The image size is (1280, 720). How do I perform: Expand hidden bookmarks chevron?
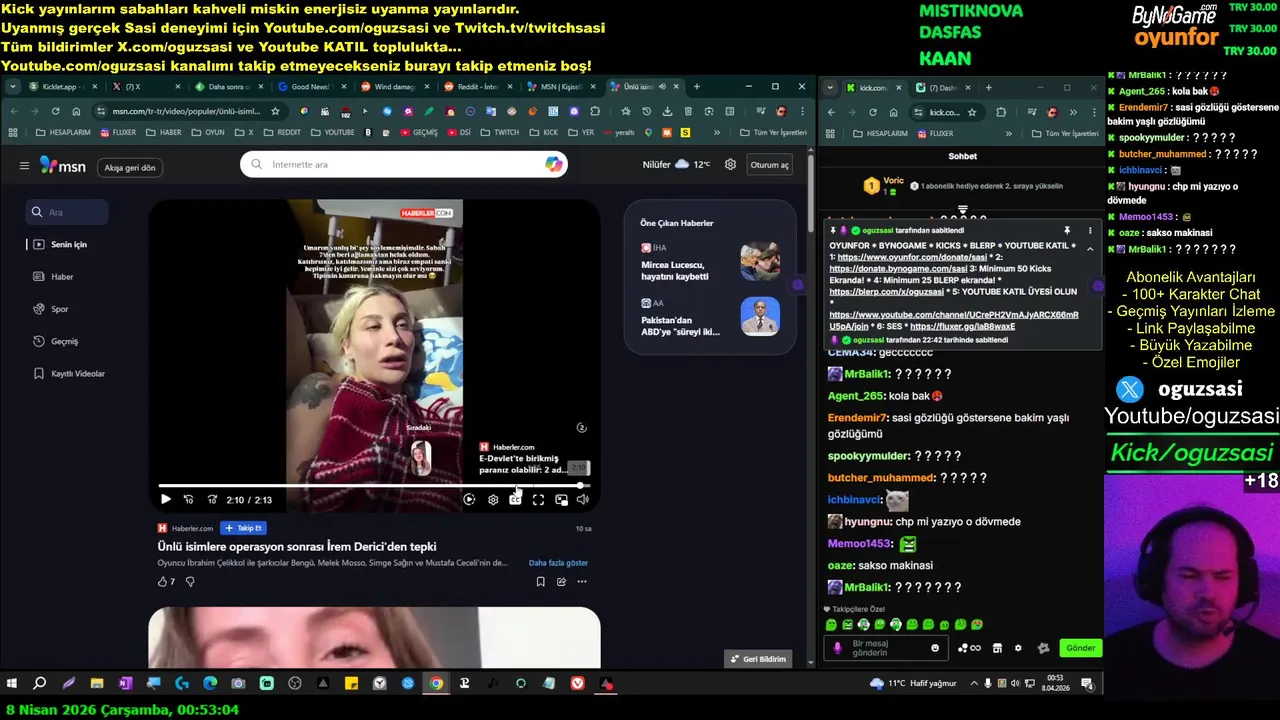click(717, 132)
